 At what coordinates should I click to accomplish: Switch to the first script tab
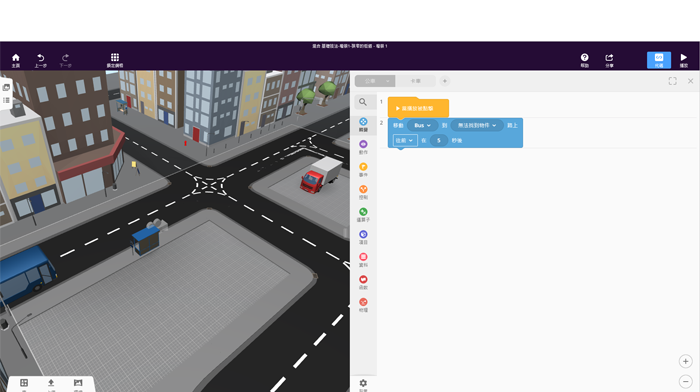pyautogui.click(x=371, y=81)
